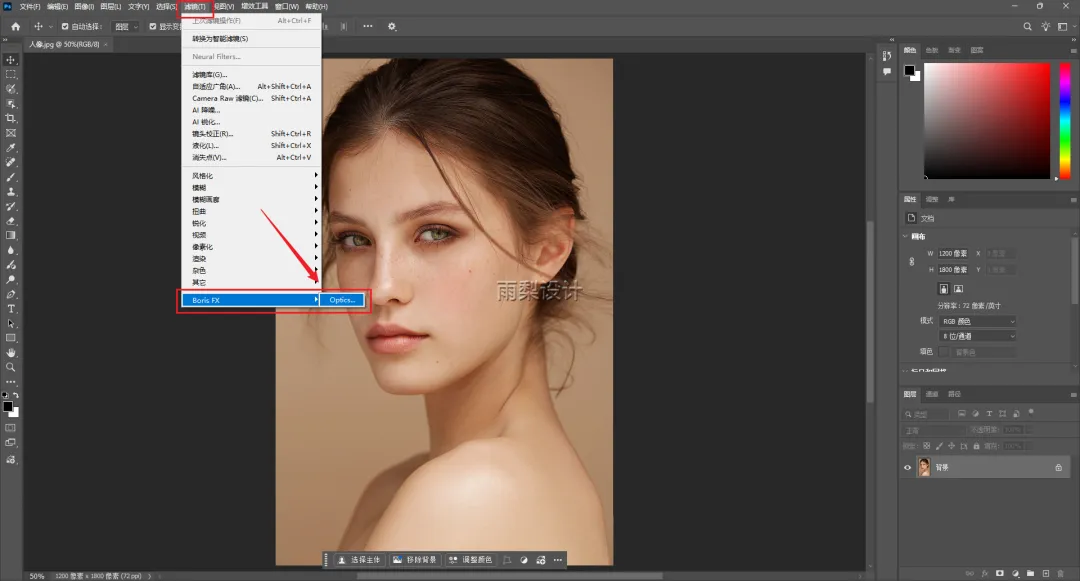Open the 8 位/通道 bit depth dropdown

point(977,336)
